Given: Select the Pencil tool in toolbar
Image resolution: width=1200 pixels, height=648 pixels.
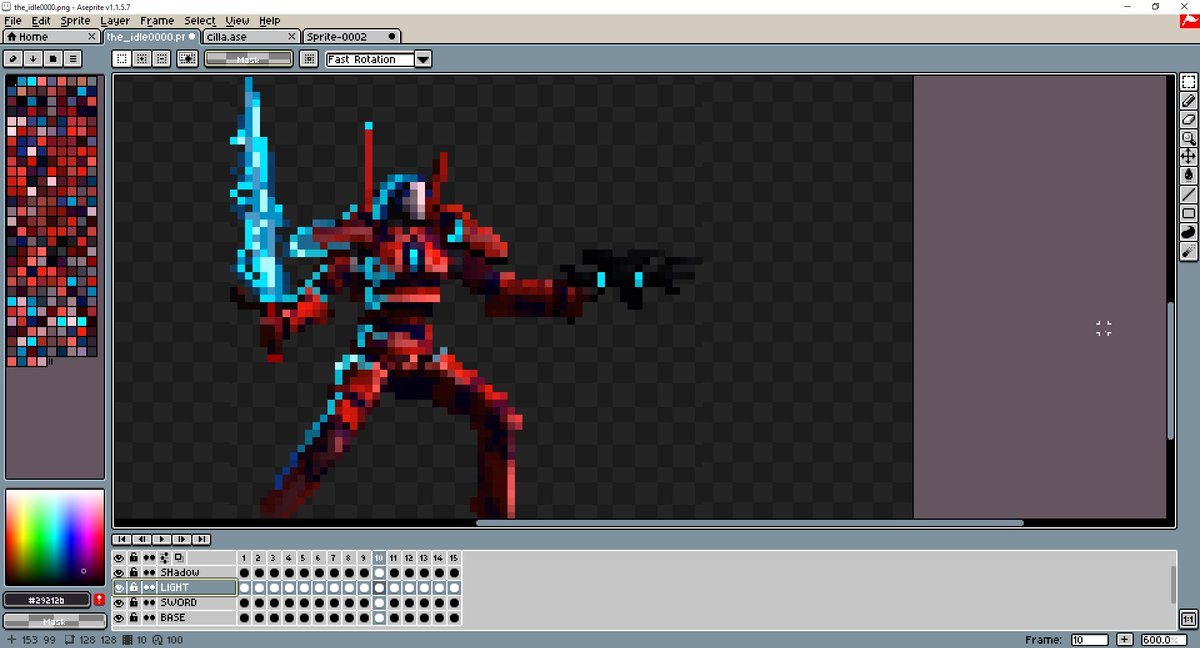Looking at the screenshot, I should 1188,101.
